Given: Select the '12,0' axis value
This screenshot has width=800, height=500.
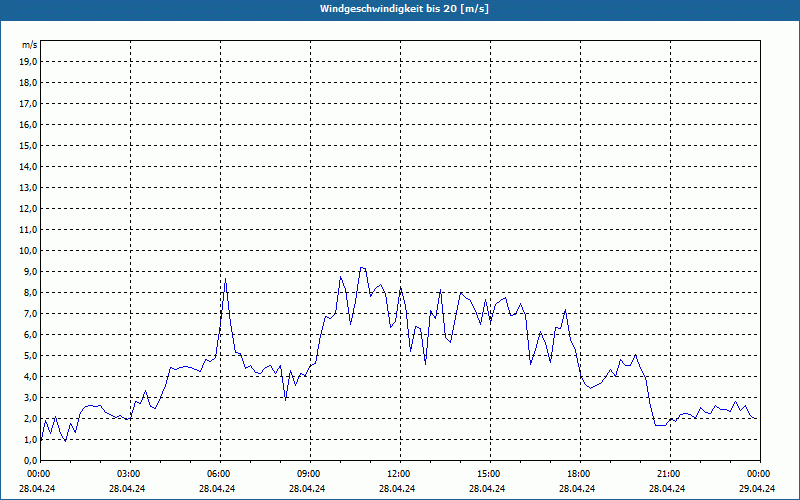Looking at the screenshot, I should 29,208.
